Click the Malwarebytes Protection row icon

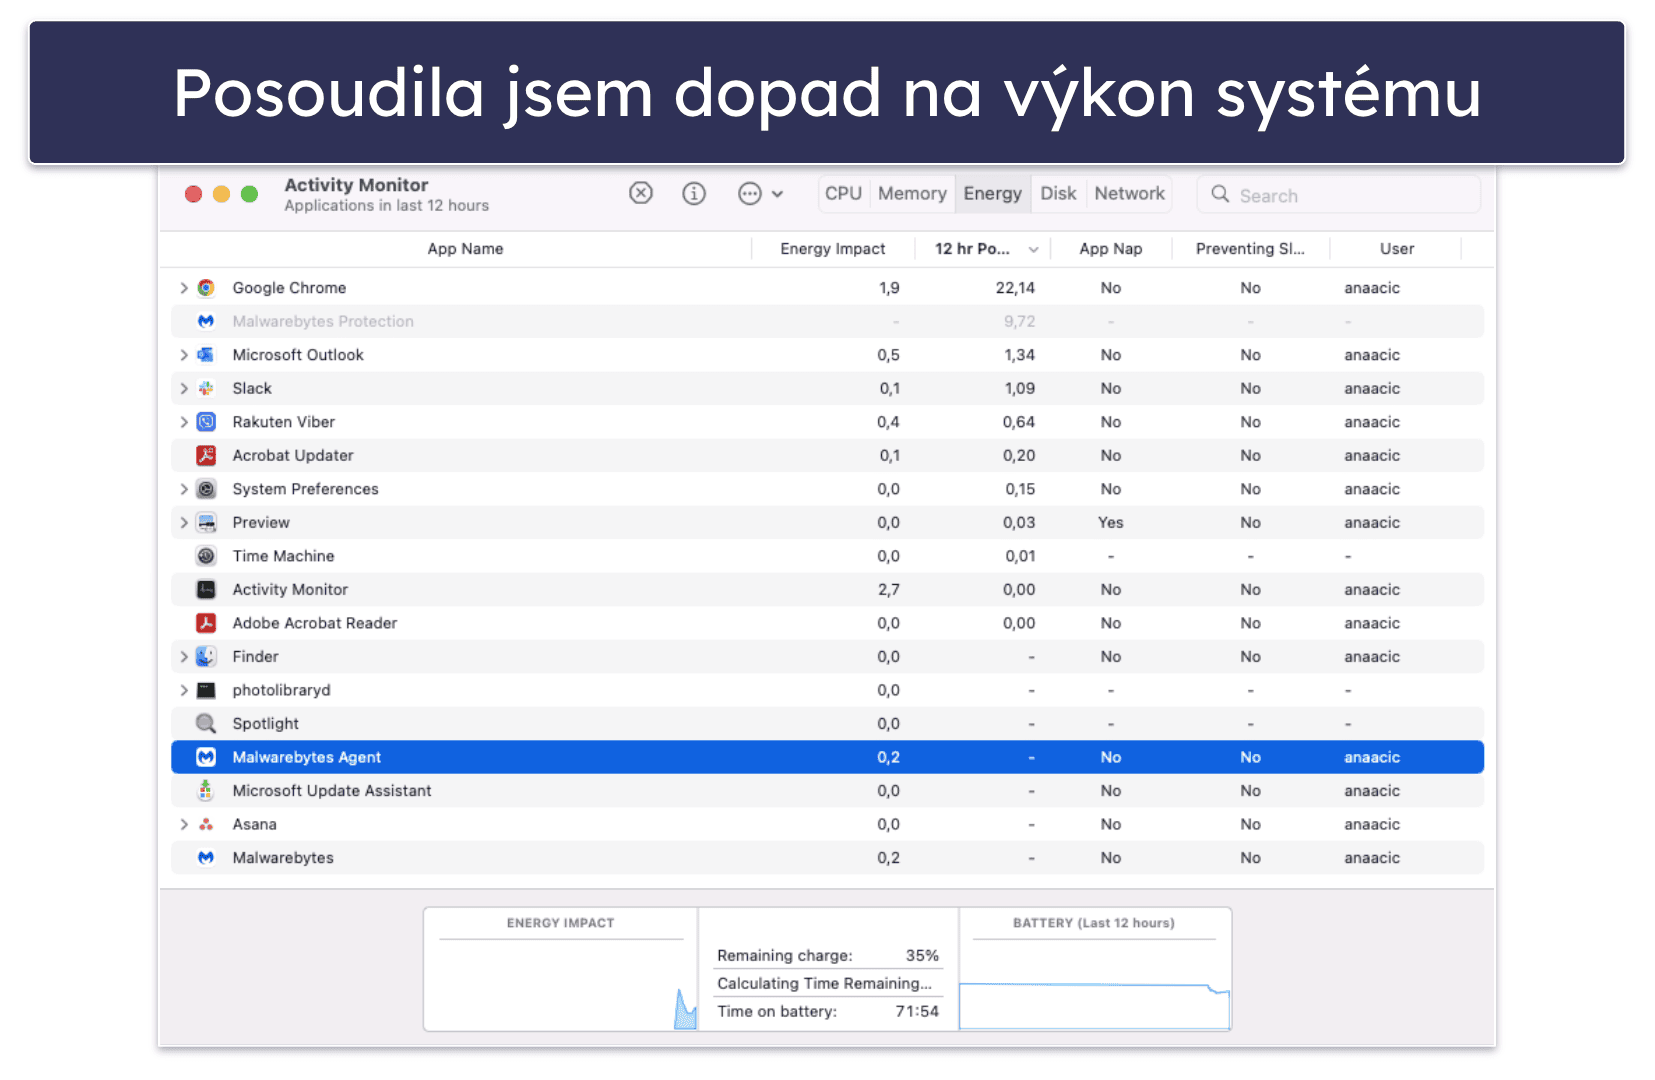click(x=206, y=321)
